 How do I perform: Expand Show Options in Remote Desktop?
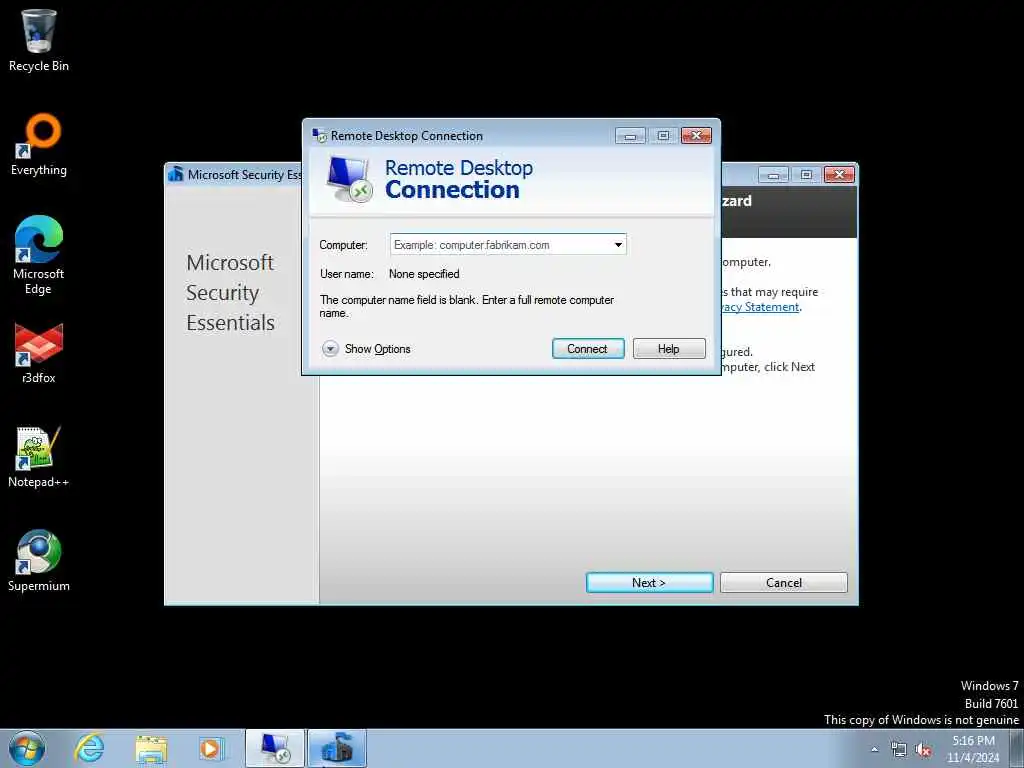[x=366, y=349]
